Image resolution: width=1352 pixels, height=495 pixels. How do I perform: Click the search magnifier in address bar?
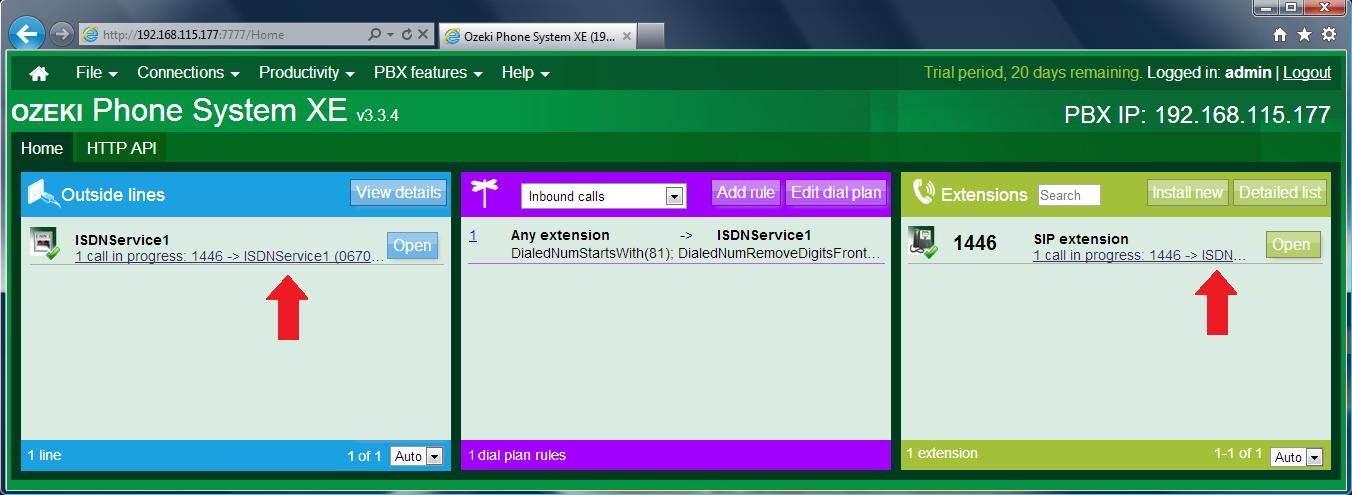(x=375, y=34)
